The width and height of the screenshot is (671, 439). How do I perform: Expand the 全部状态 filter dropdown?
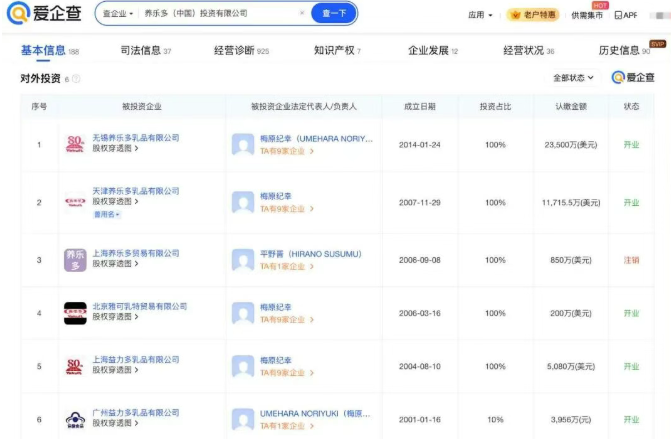(x=573, y=78)
